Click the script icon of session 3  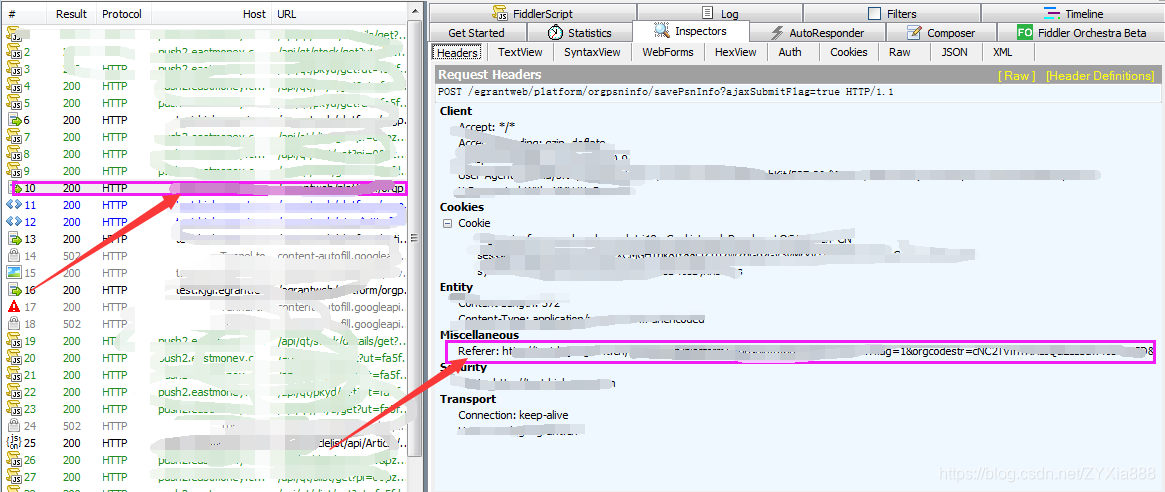pyautogui.click(x=13, y=68)
